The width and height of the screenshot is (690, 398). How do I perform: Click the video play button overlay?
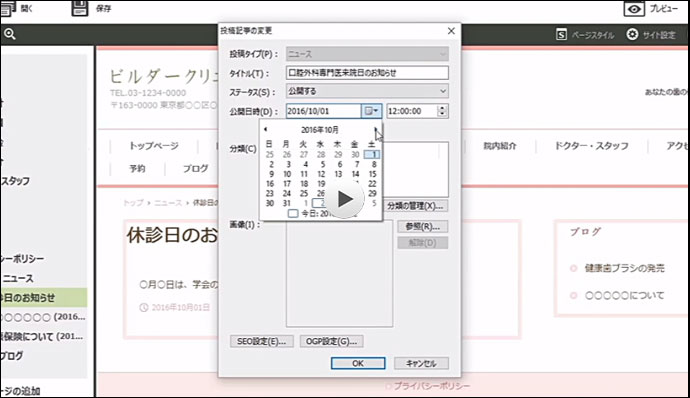344,199
